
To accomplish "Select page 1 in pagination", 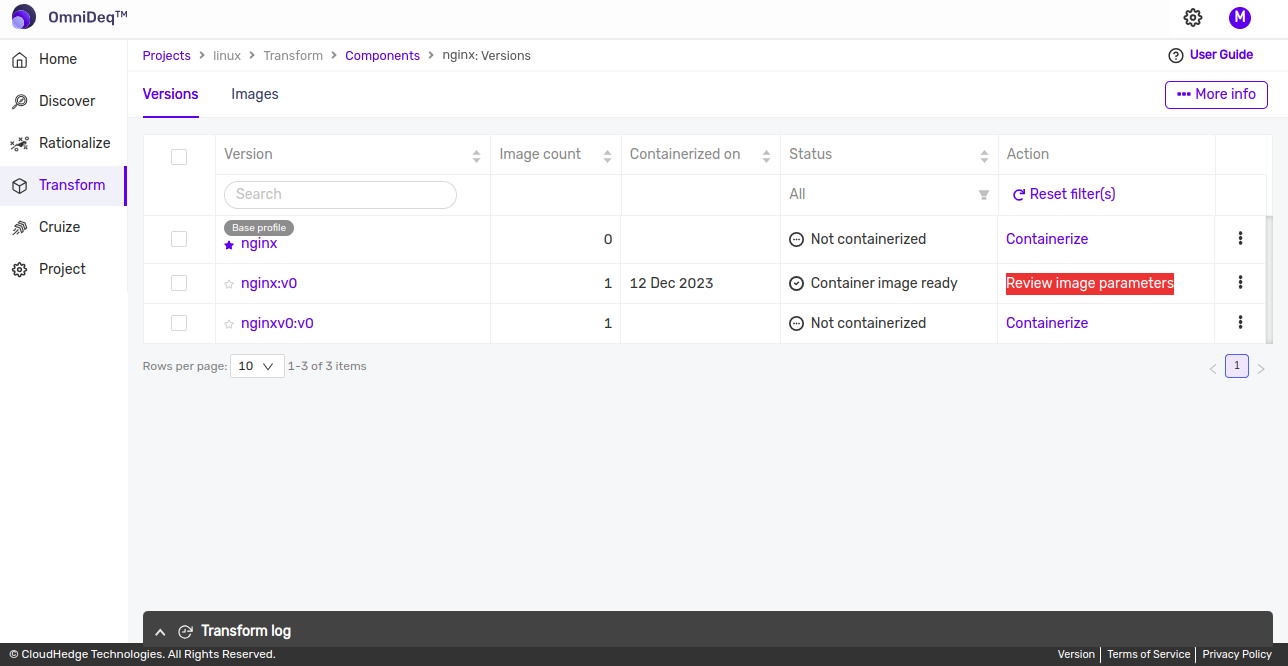I will (1237, 366).
